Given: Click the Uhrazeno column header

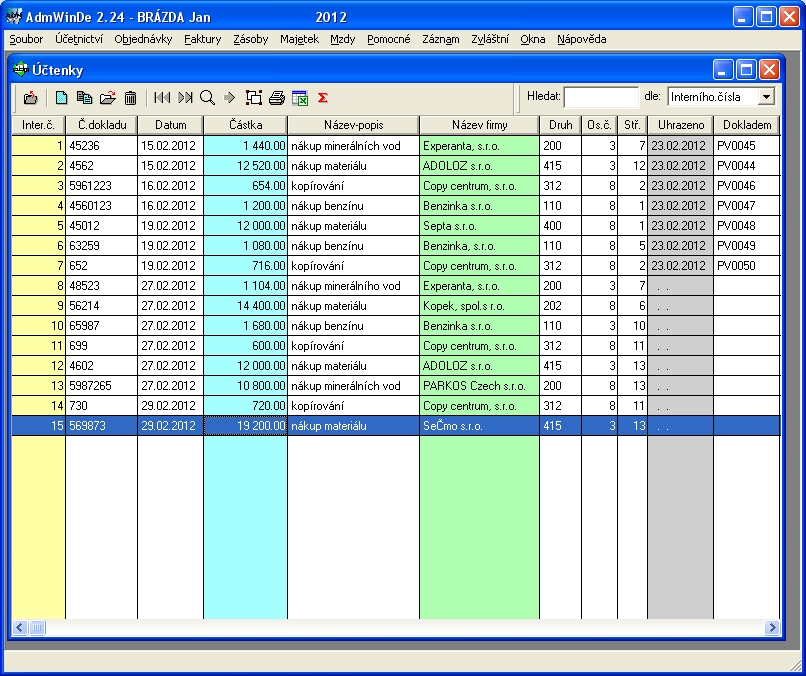Looking at the screenshot, I should [x=681, y=125].
